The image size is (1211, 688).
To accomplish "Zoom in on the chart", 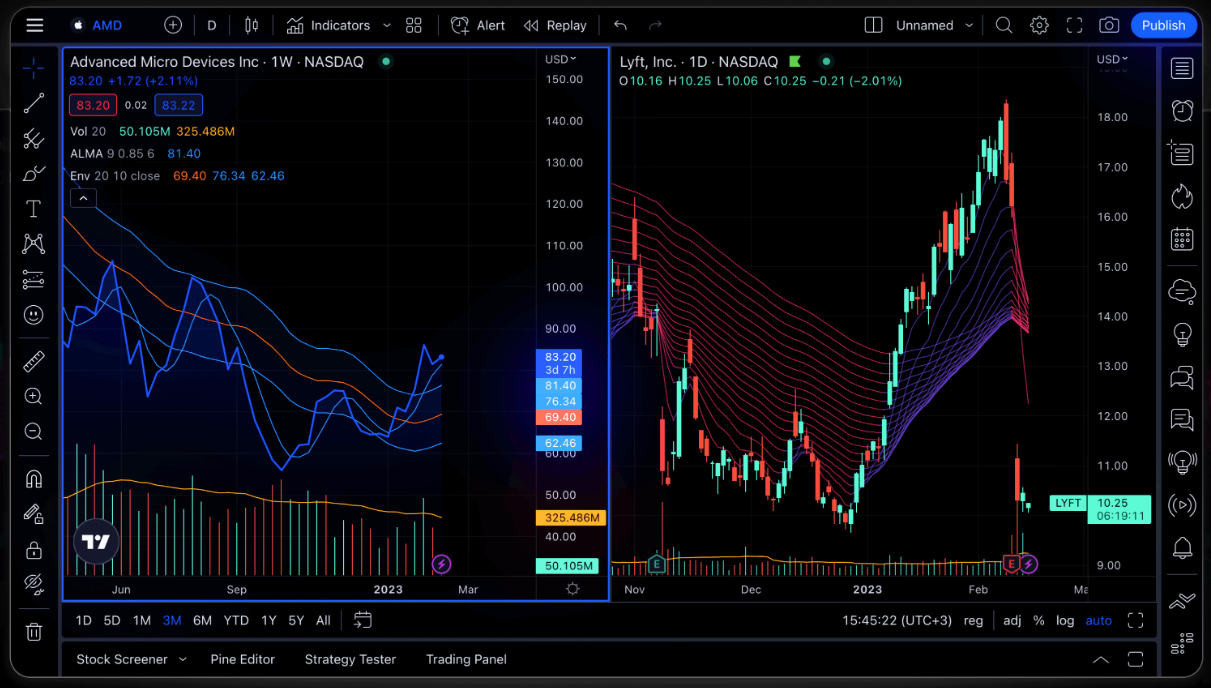I will tap(33, 396).
